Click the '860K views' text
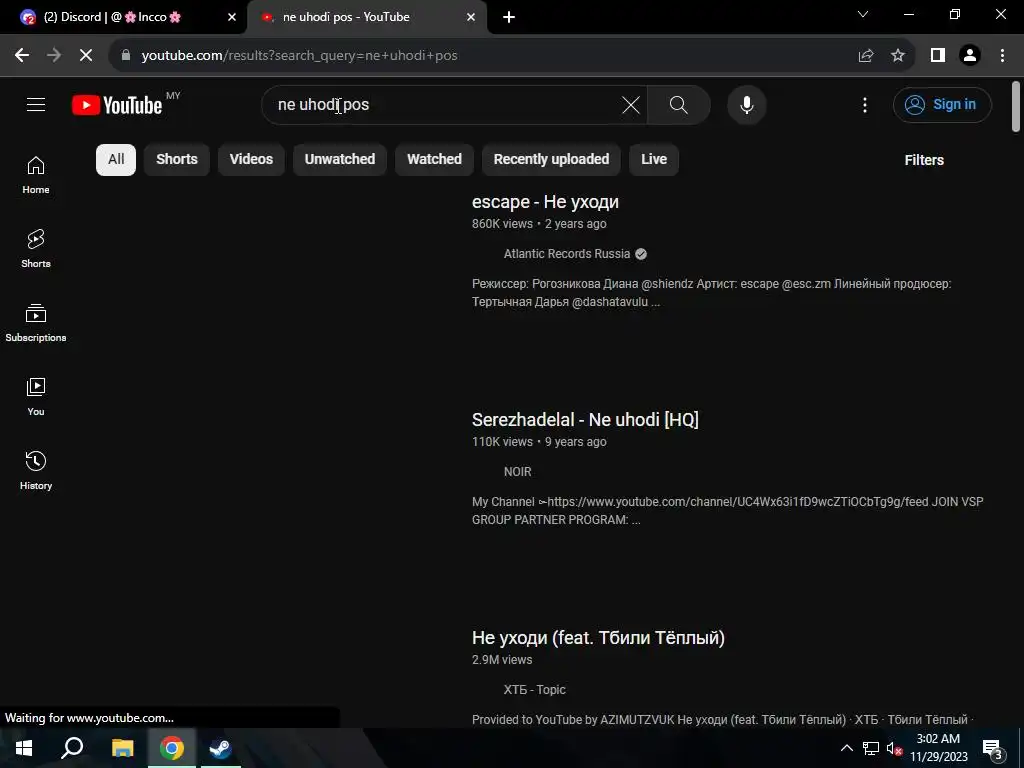This screenshot has height=768, width=1024. [x=502, y=224]
